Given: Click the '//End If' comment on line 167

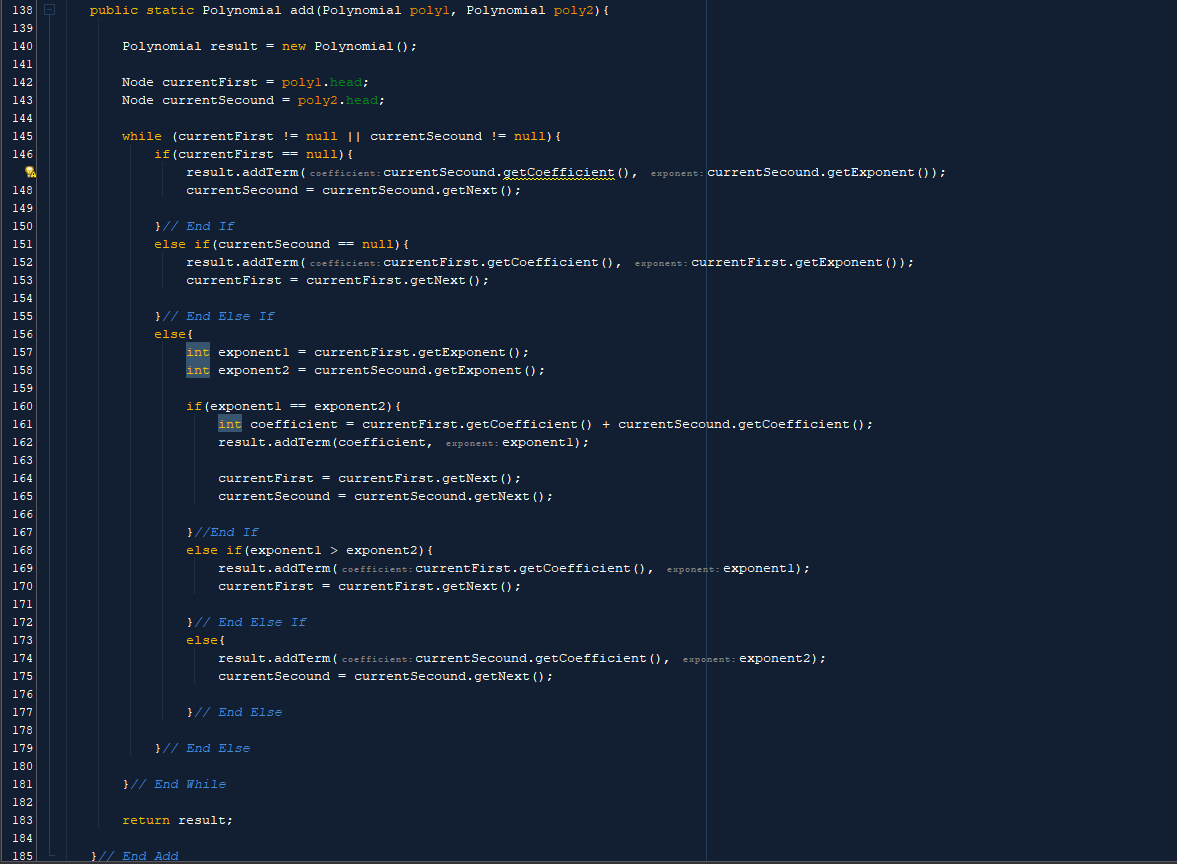Looking at the screenshot, I should pos(227,532).
